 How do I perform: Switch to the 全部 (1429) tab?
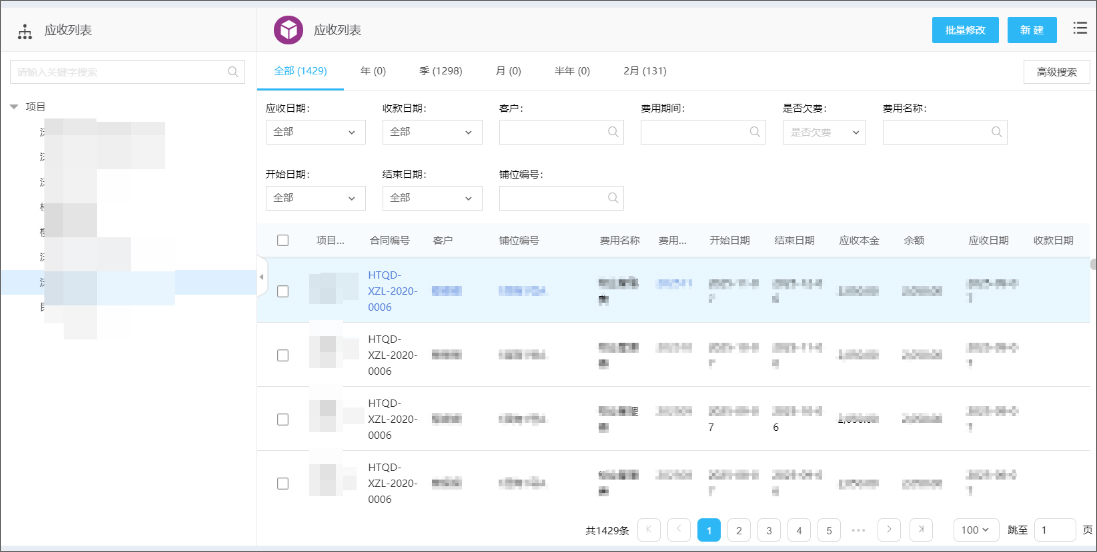pyautogui.click(x=301, y=71)
